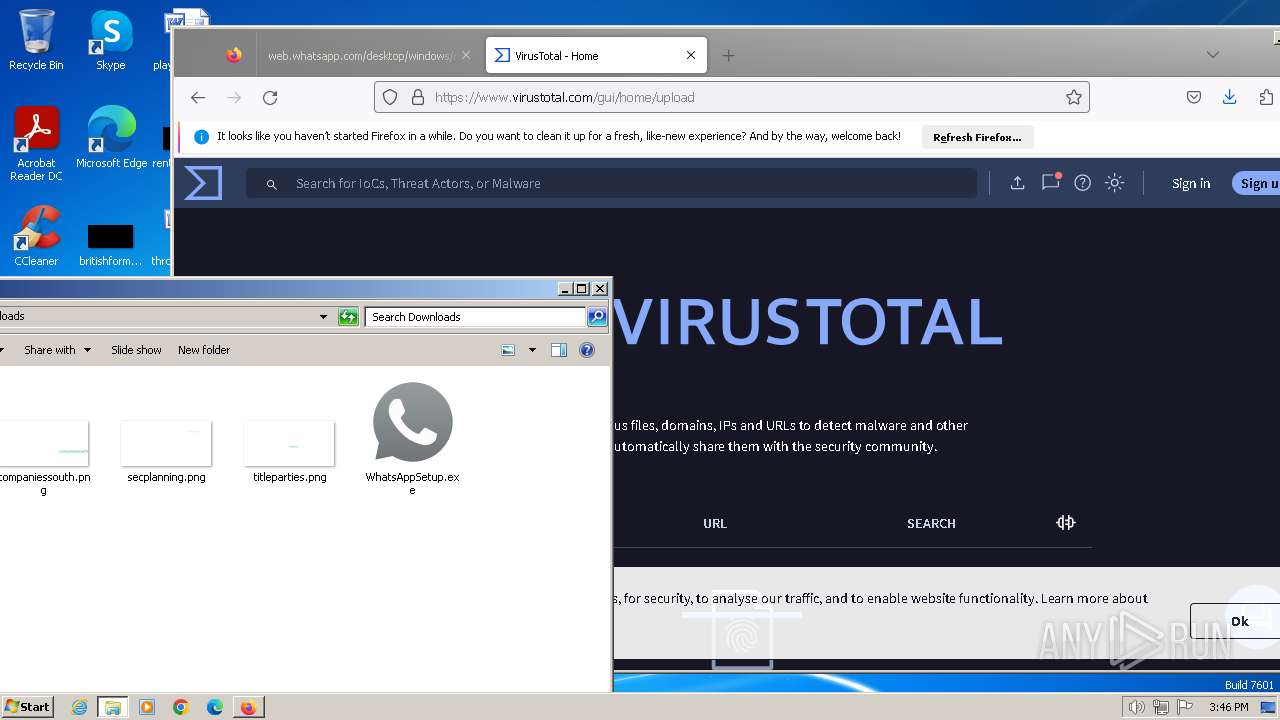Open a new Firefox tab
Image resolution: width=1280 pixels, height=720 pixels.
tap(728, 56)
